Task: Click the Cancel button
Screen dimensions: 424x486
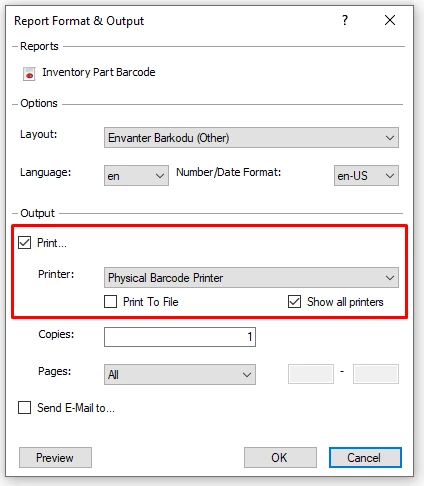Action: click(x=365, y=457)
